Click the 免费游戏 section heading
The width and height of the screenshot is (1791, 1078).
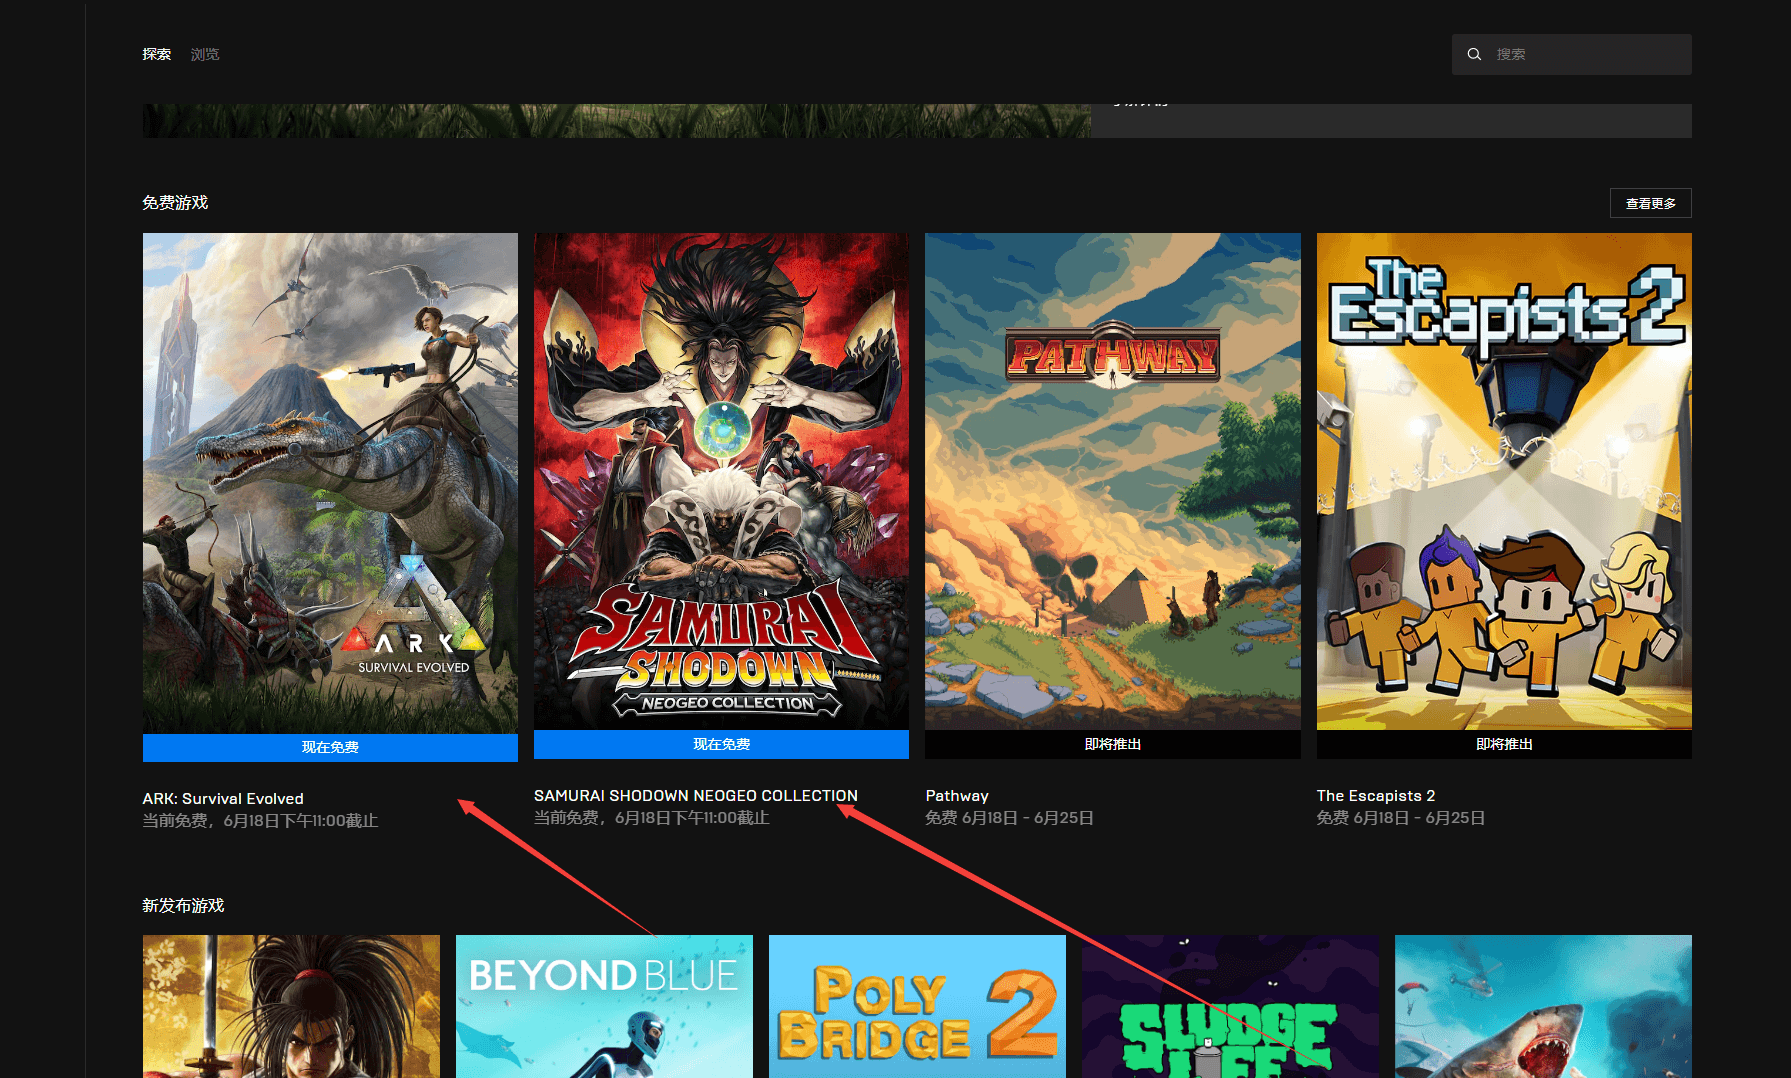click(x=175, y=202)
